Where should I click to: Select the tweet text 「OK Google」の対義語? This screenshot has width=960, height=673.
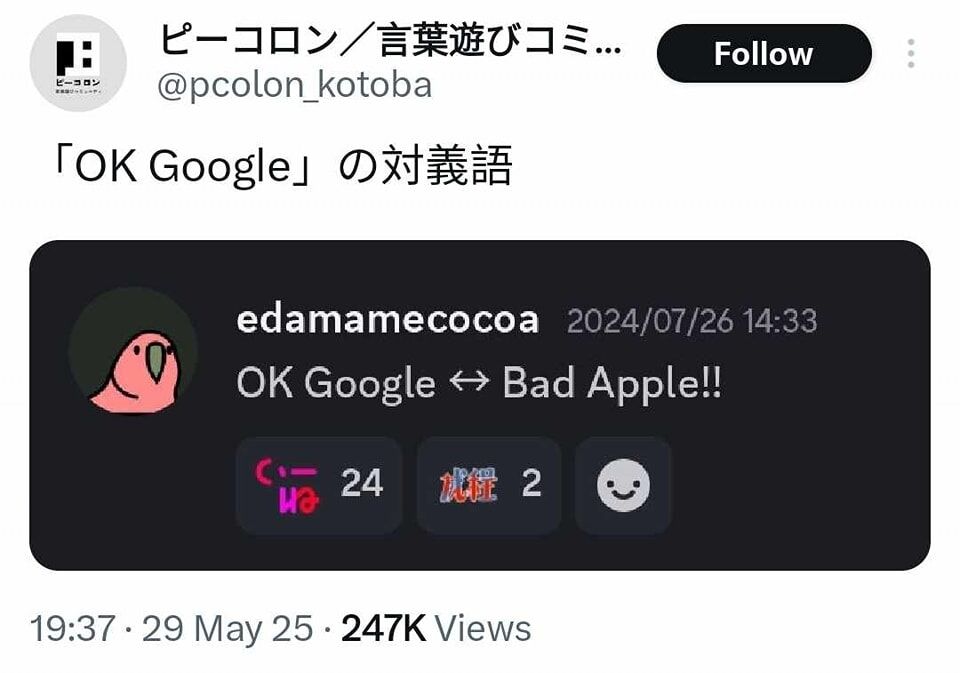pyautogui.click(x=282, y=165)
